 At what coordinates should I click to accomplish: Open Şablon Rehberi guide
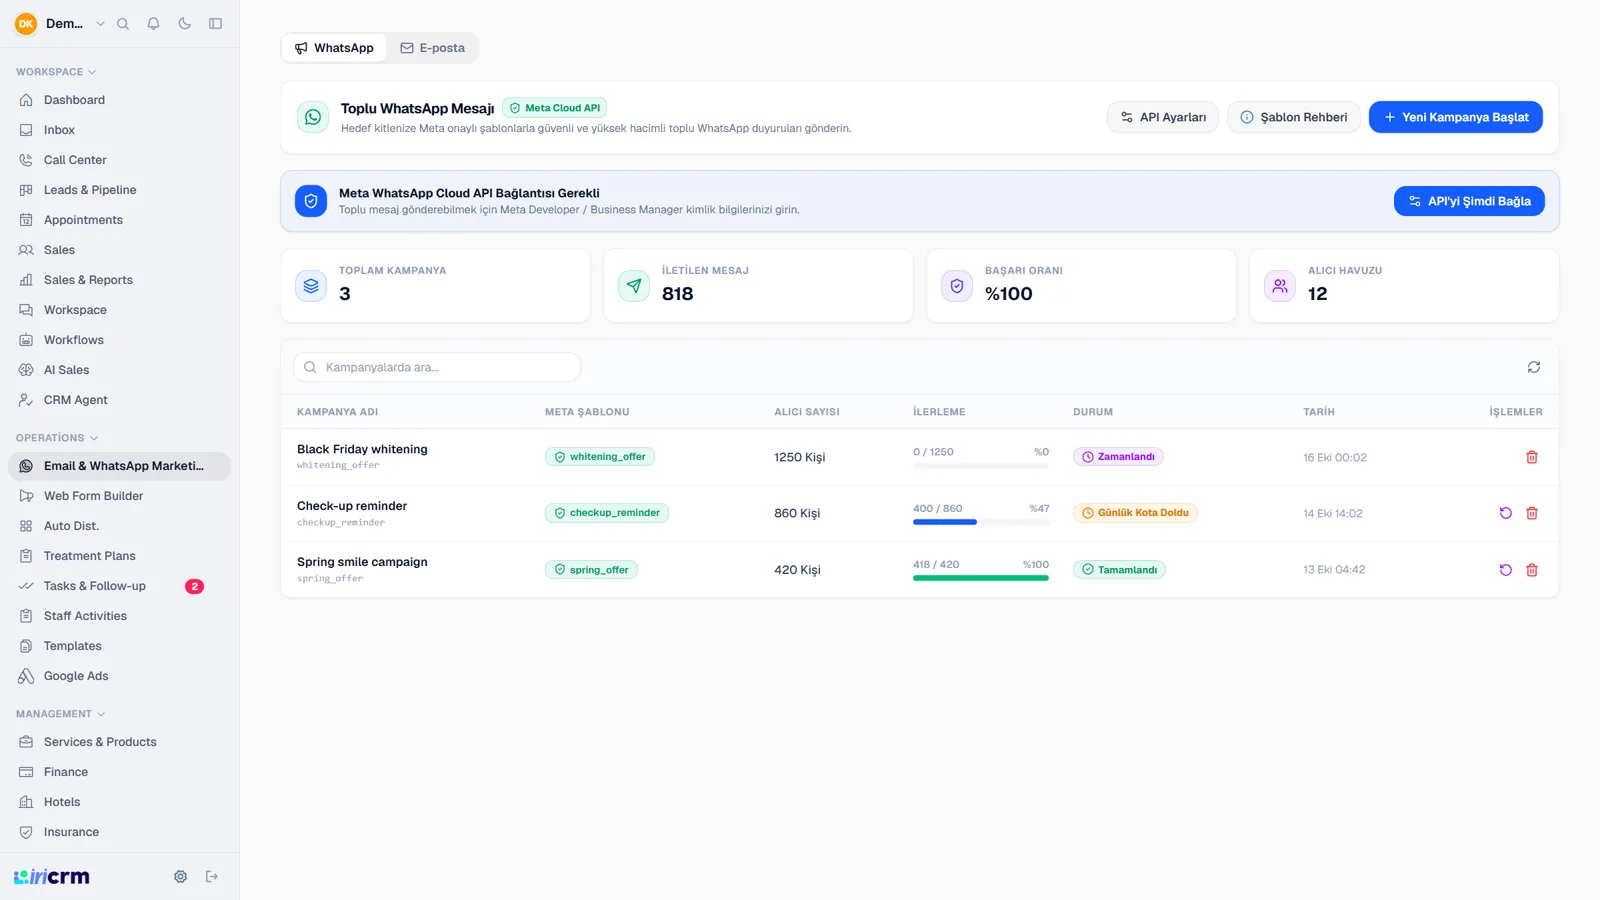coord(1293,117)
